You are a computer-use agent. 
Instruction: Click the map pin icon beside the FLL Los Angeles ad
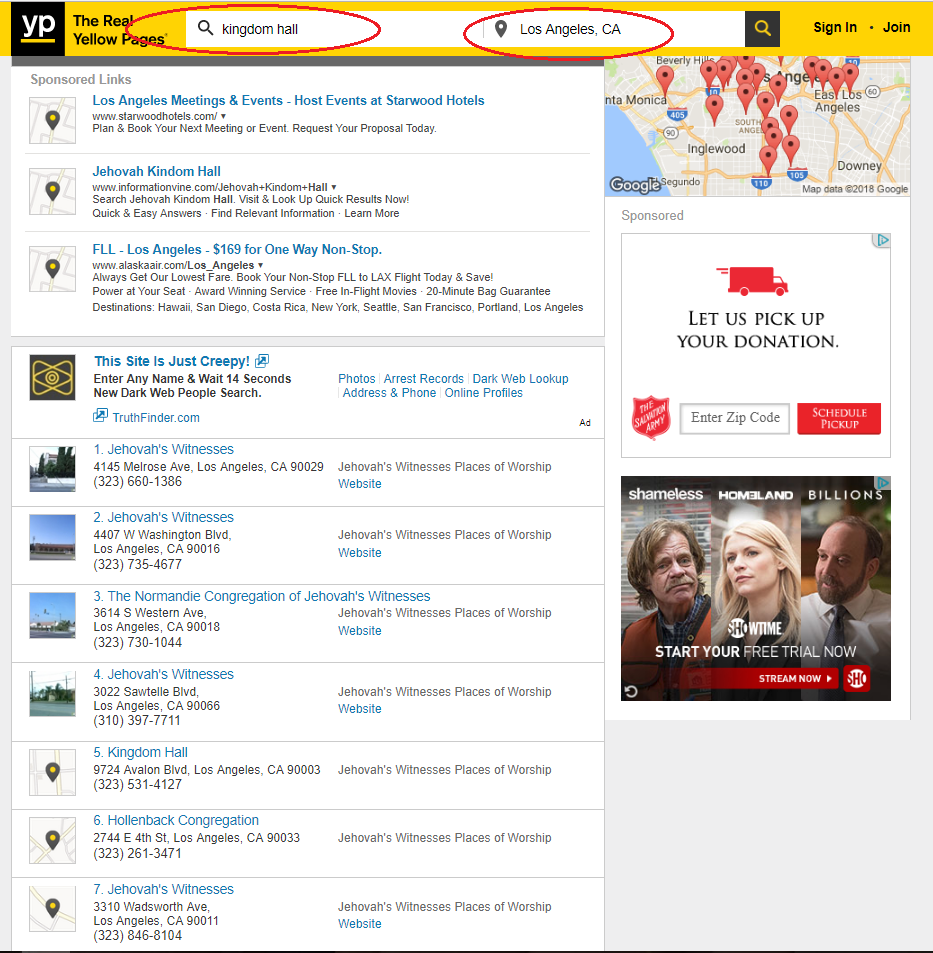pyautogui.click(x=53, y=269)
